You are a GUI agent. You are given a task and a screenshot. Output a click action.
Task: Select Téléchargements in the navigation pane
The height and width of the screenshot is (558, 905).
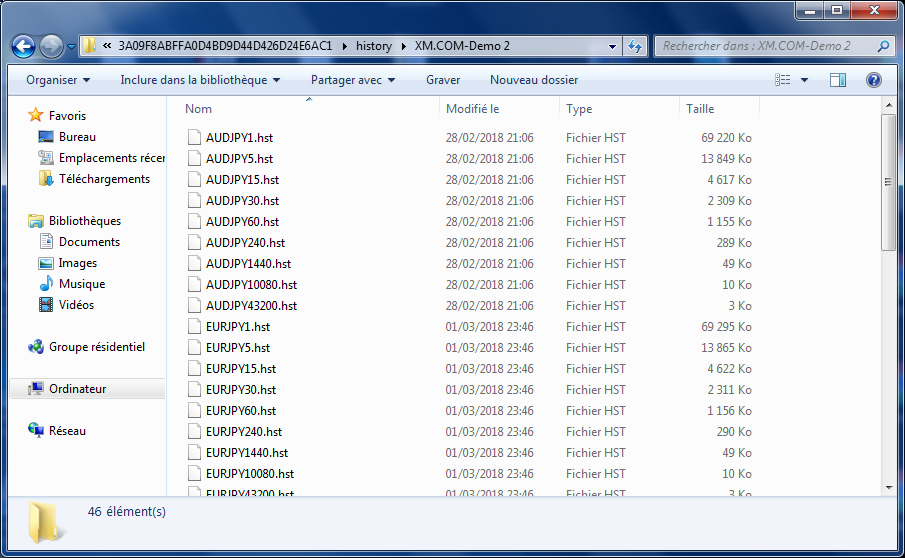pos(104,179)
